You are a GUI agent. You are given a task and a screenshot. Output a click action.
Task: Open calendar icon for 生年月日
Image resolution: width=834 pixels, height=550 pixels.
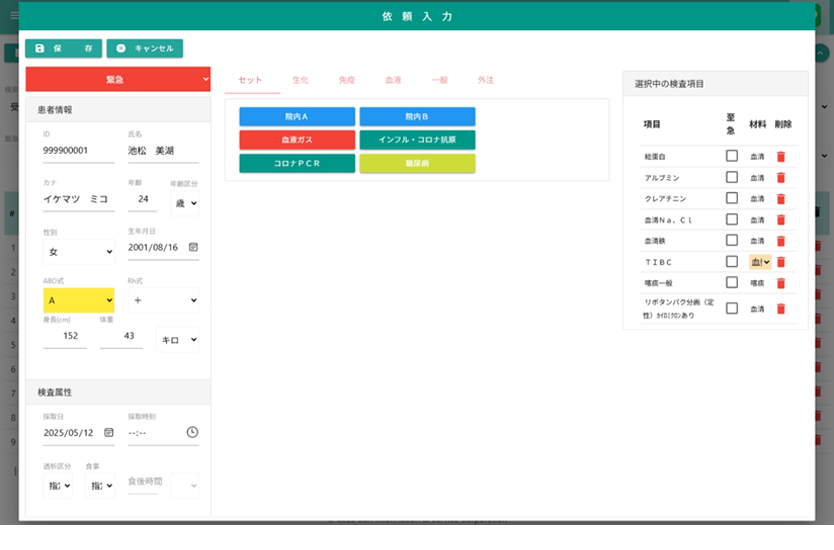(x=193, y=247)
